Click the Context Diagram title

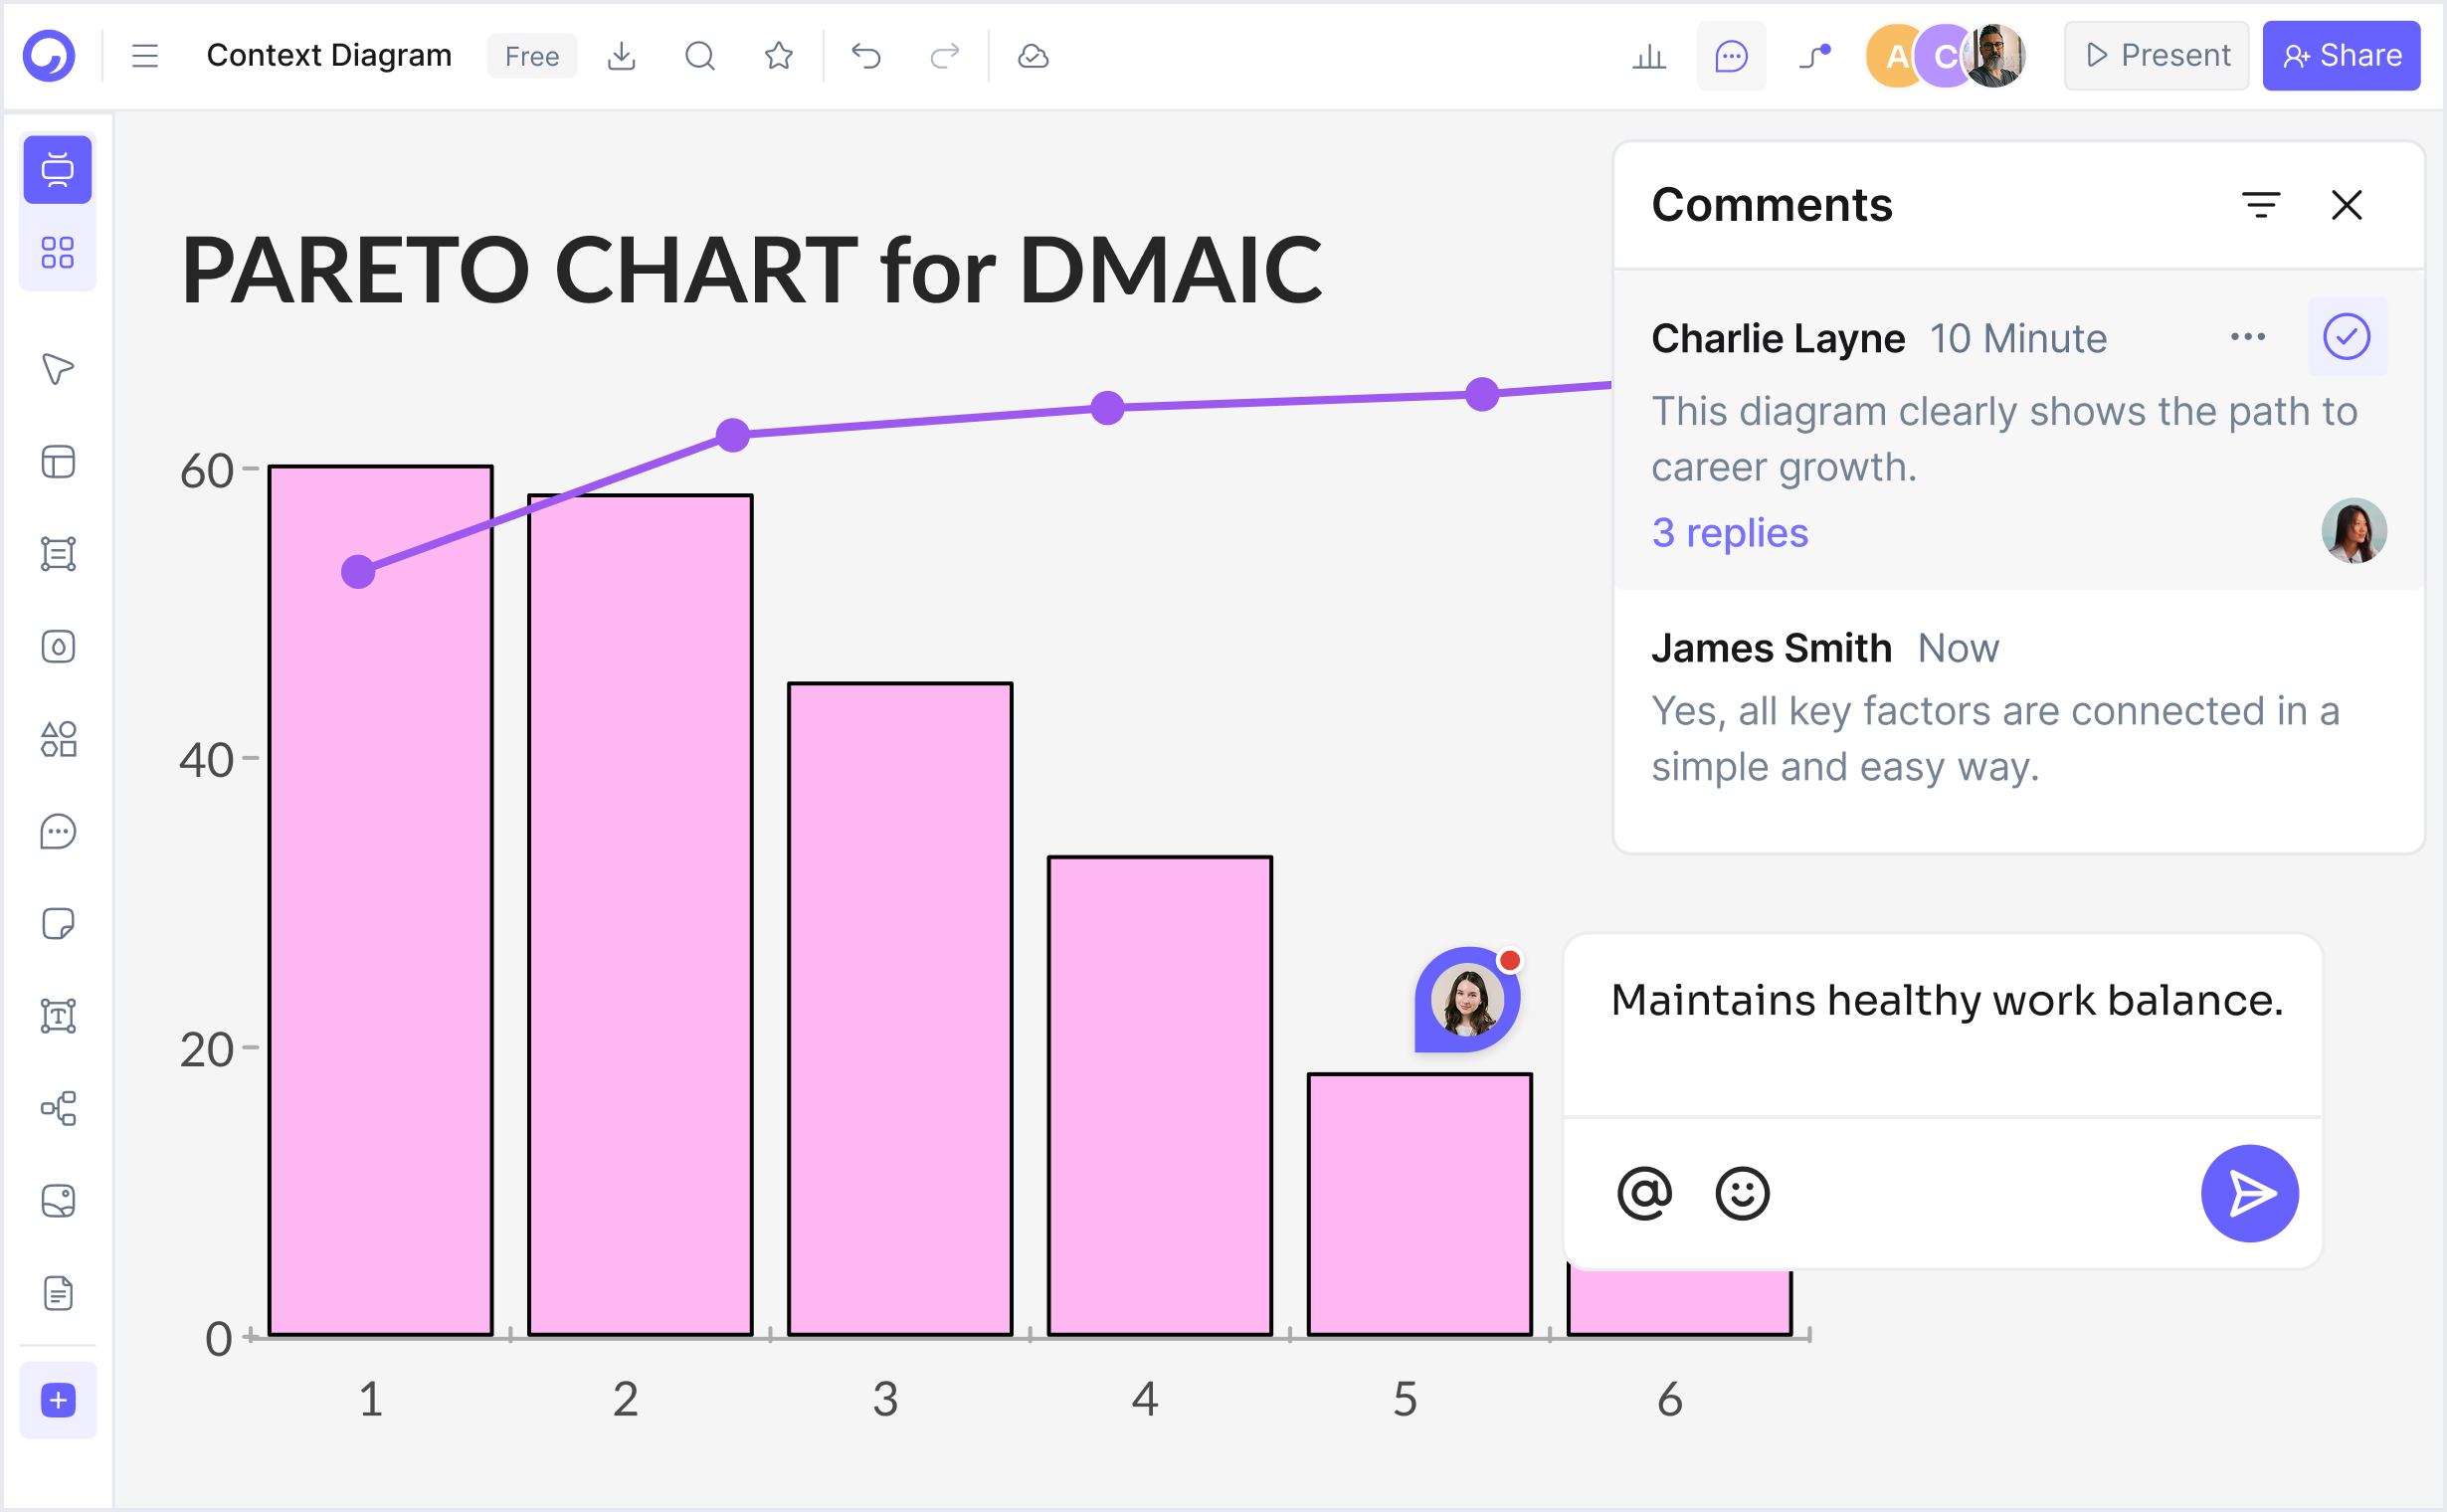coord(329,56)
